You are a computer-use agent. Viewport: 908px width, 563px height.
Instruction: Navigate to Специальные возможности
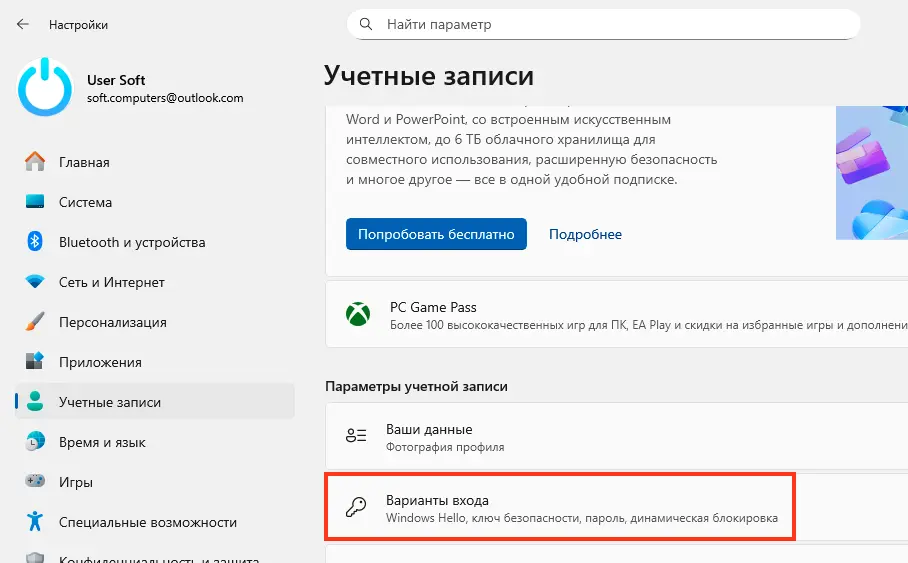point(147,522)
